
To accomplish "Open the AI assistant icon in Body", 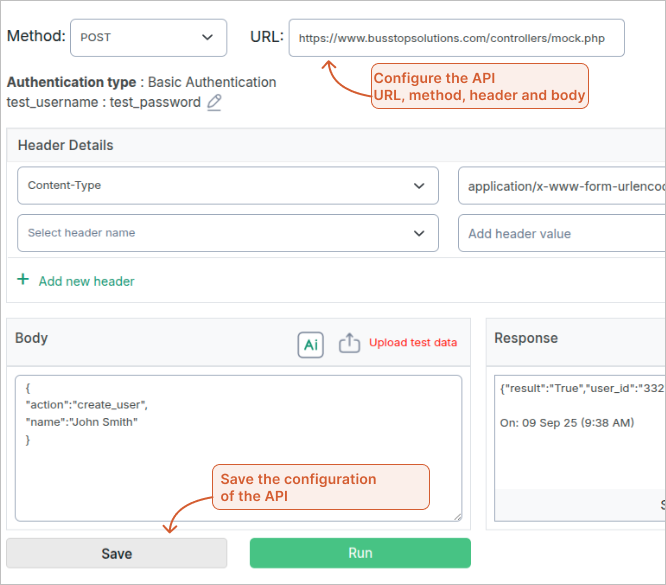I will tap(311, 344).
